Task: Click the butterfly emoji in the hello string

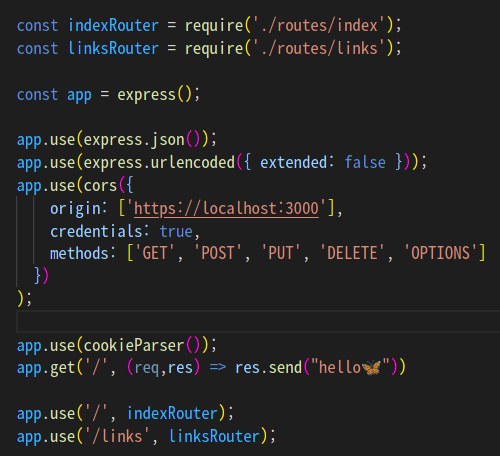Action: 371,368
